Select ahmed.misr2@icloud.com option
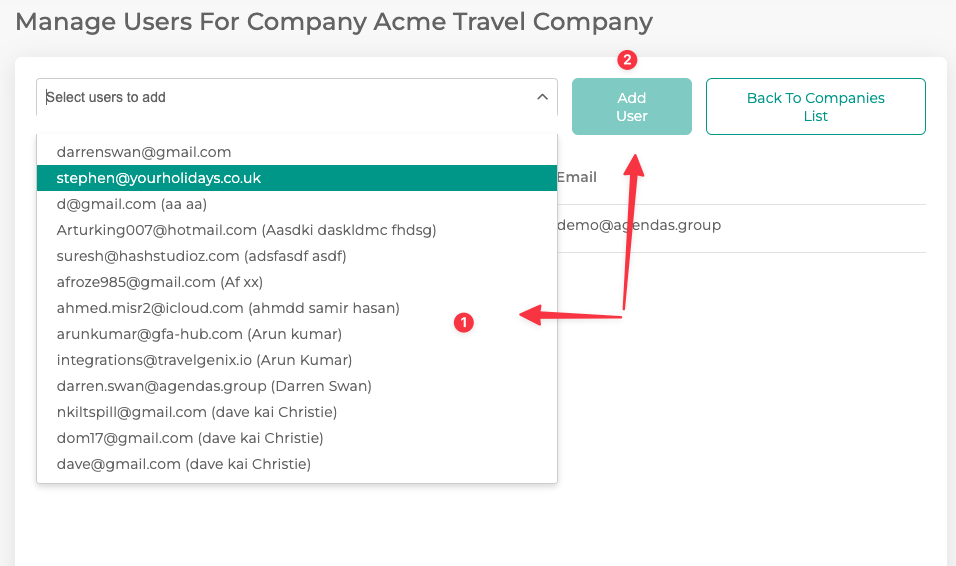The image size is (956, 566). (x=228, y=308)
